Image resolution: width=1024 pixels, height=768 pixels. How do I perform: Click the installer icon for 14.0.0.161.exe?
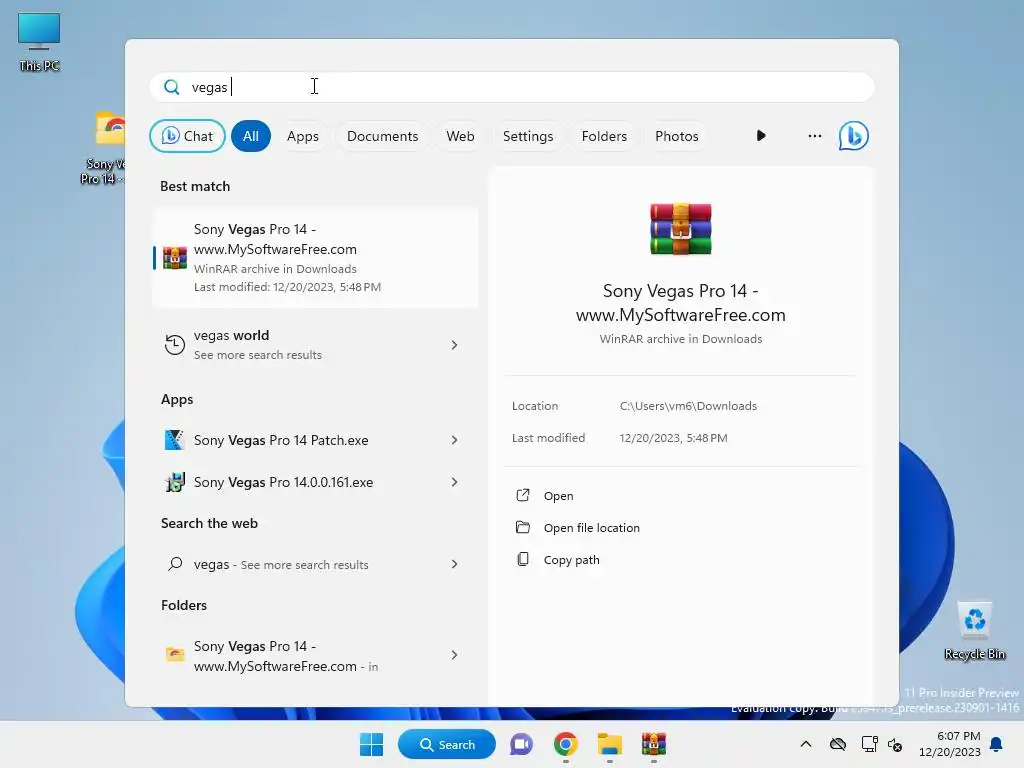point(174,482)
